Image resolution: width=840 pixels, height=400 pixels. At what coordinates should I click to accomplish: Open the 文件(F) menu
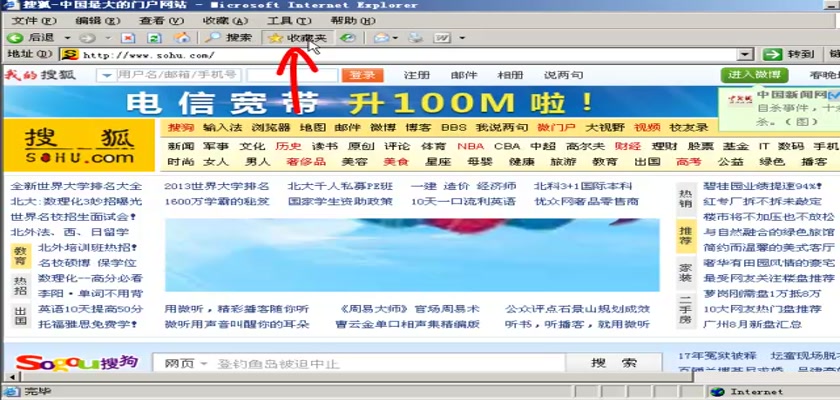33,21
